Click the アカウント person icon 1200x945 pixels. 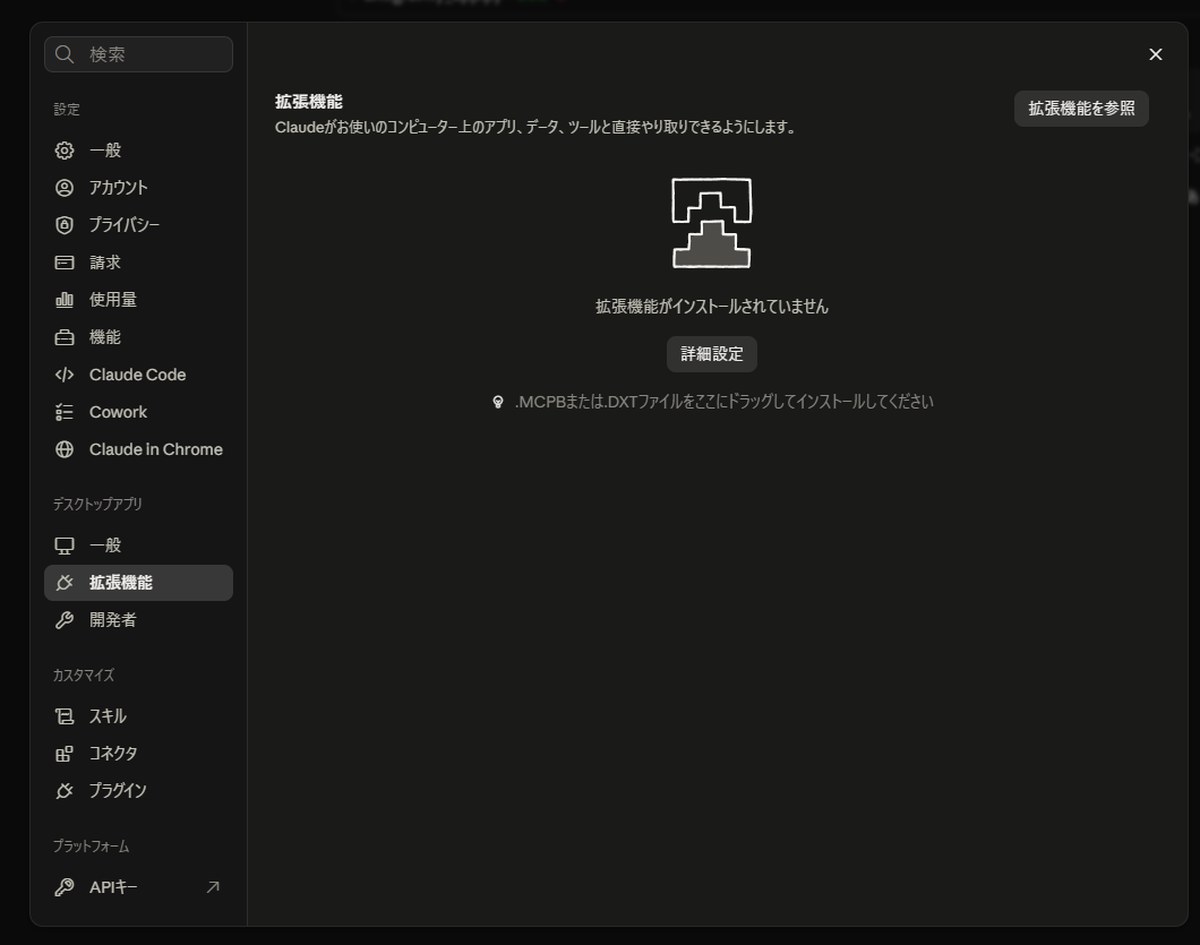tap(65, 188)
